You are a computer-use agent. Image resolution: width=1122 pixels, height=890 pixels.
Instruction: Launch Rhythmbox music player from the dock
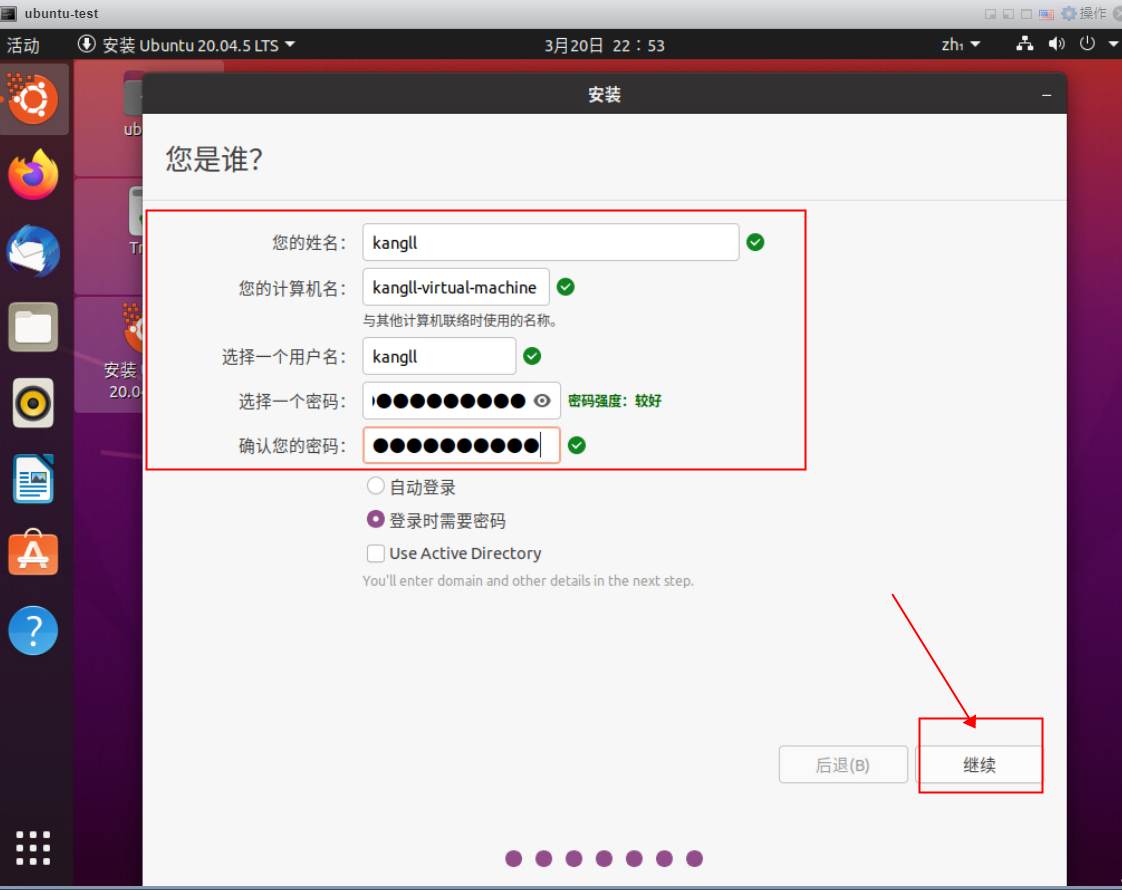tap(33, 404)
